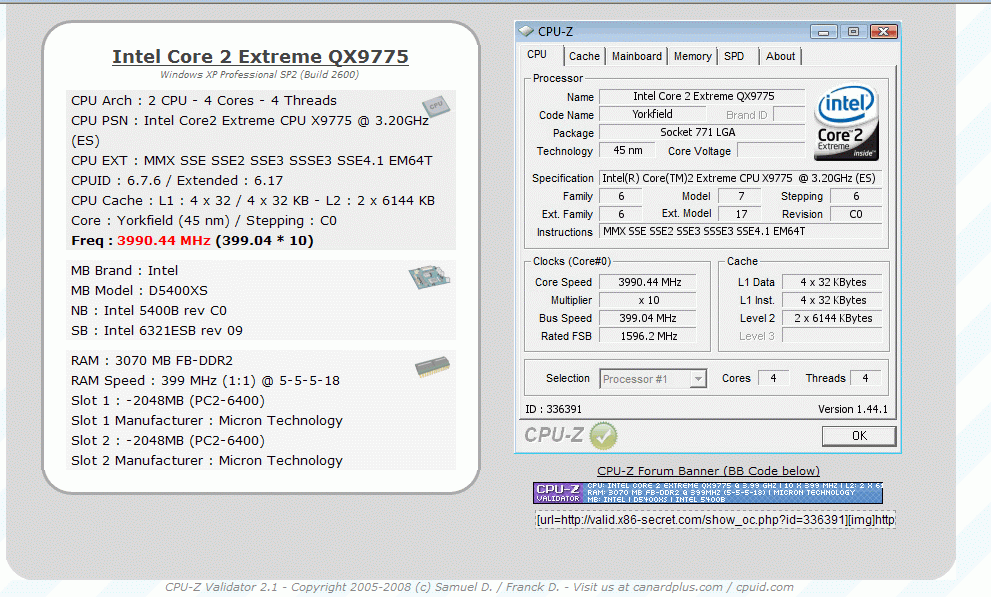Screen dimensions: 991x597
Task: Open the About tab
Action: pyautogui.click(x=781, y=56)
